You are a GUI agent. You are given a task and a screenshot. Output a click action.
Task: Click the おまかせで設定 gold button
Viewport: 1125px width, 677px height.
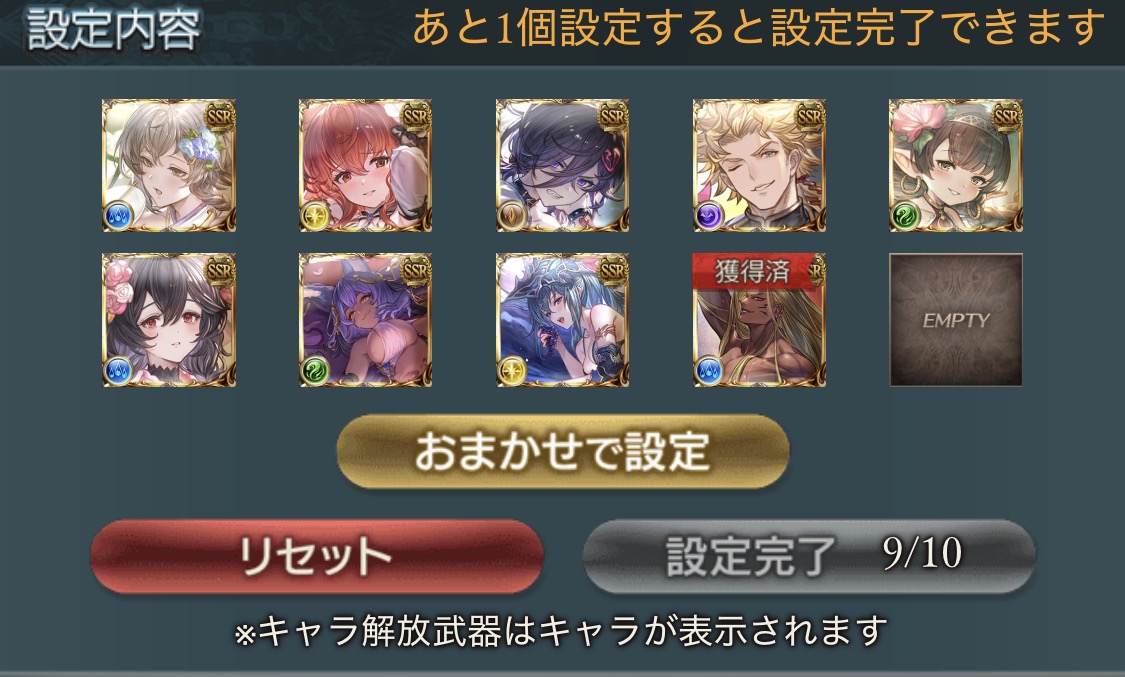point(563,452)
